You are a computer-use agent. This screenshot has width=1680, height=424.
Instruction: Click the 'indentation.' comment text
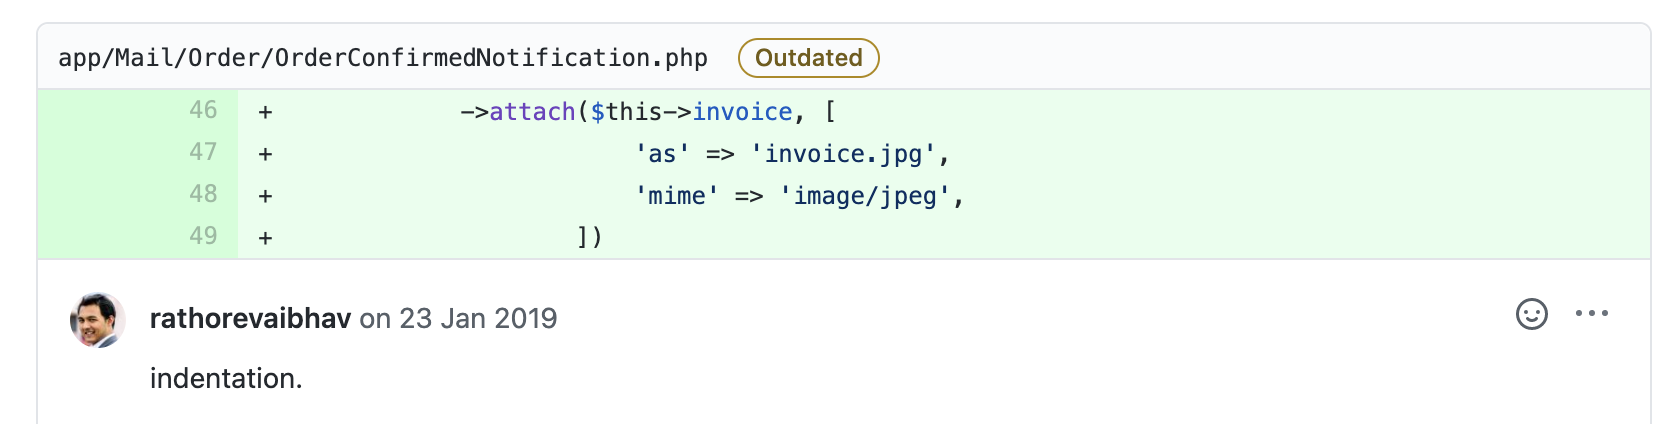226,379
